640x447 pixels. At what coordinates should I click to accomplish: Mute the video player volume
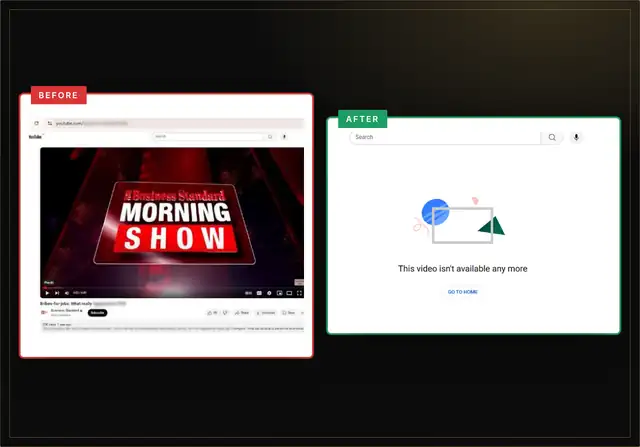[67, 293]
